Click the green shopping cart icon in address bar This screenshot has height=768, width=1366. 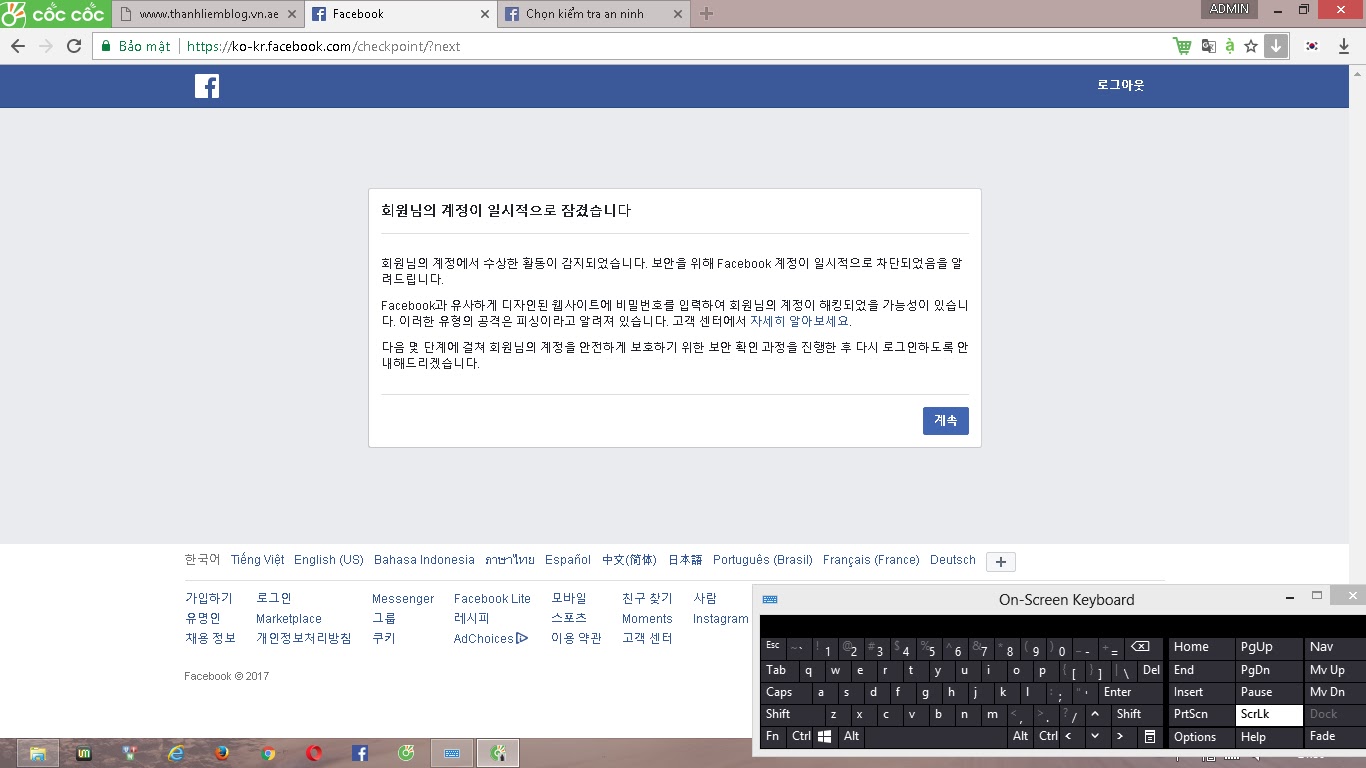click(x=1182, y=46)
